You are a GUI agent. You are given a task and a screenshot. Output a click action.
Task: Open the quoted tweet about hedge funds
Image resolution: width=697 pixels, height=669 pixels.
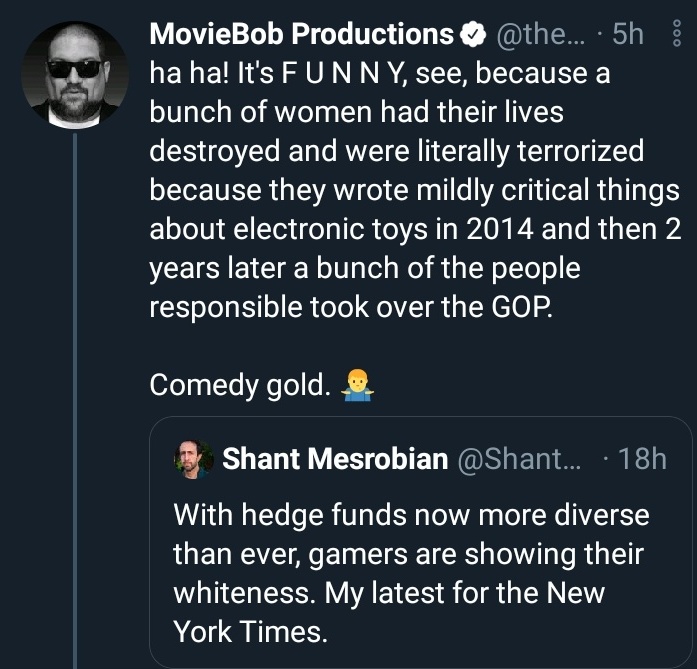(420, 570)
